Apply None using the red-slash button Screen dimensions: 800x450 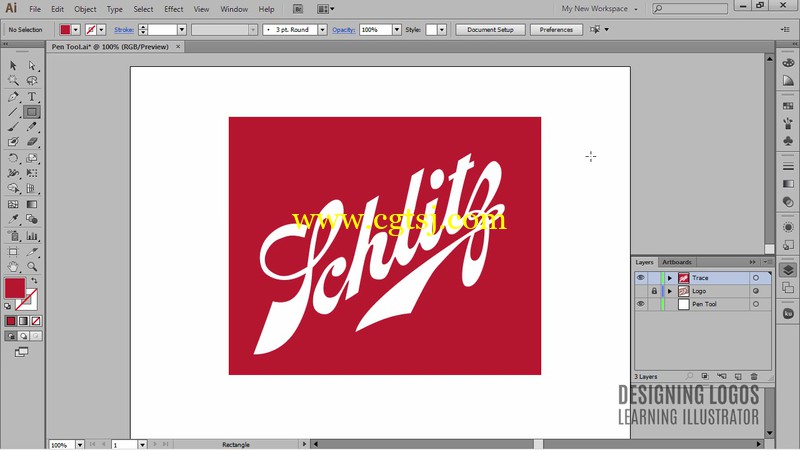pyautogui.click(x=36, y=321)
